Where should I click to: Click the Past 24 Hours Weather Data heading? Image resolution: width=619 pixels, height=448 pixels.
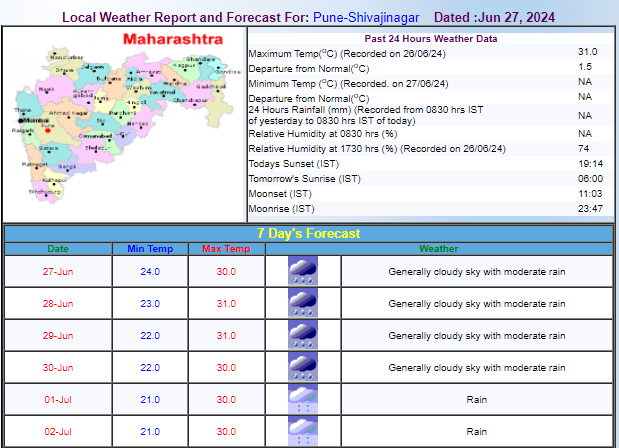(431, 39)
